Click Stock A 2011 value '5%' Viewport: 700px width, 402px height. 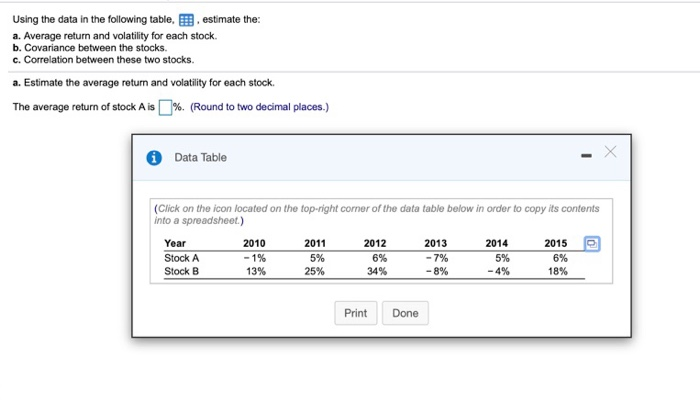pyautogui.click(x=317, y=258)
